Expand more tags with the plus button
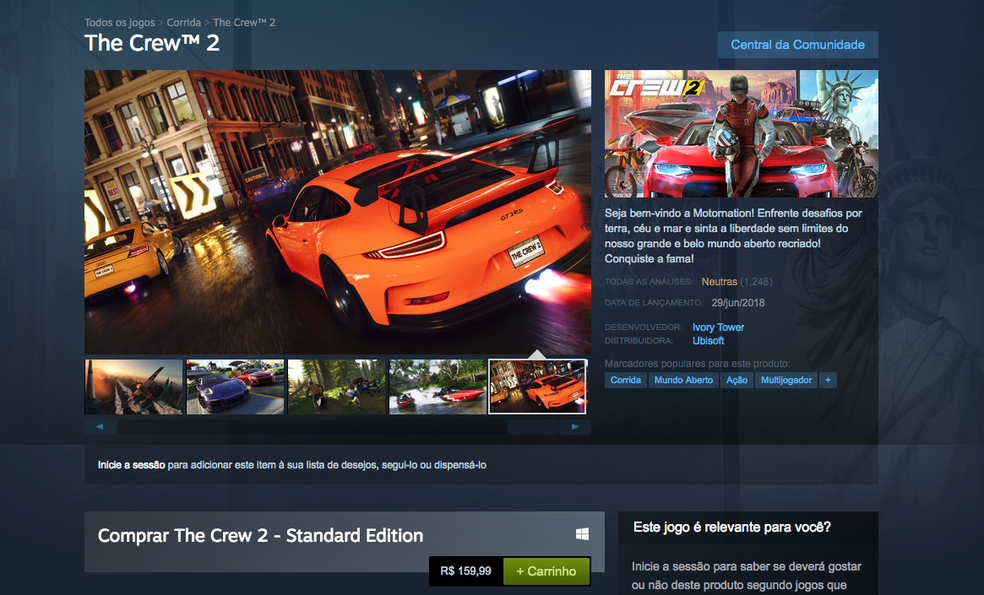 828,380
